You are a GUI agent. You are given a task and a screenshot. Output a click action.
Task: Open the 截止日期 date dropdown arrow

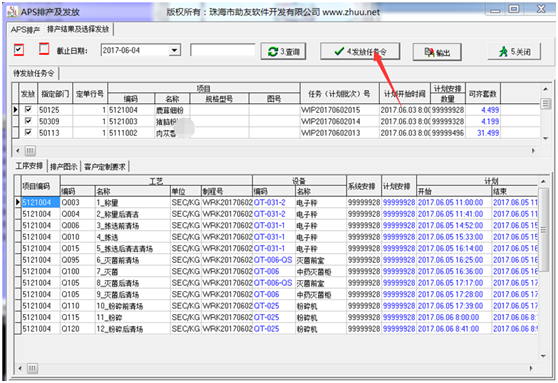click(174, 50)
